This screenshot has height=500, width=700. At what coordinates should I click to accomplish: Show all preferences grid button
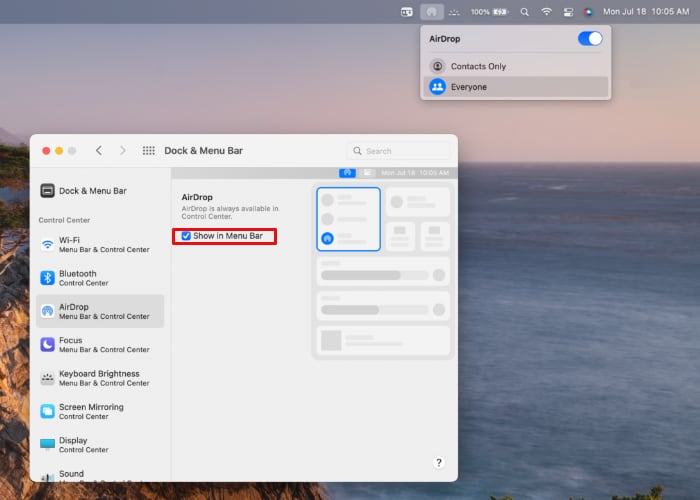coord(149,150)
